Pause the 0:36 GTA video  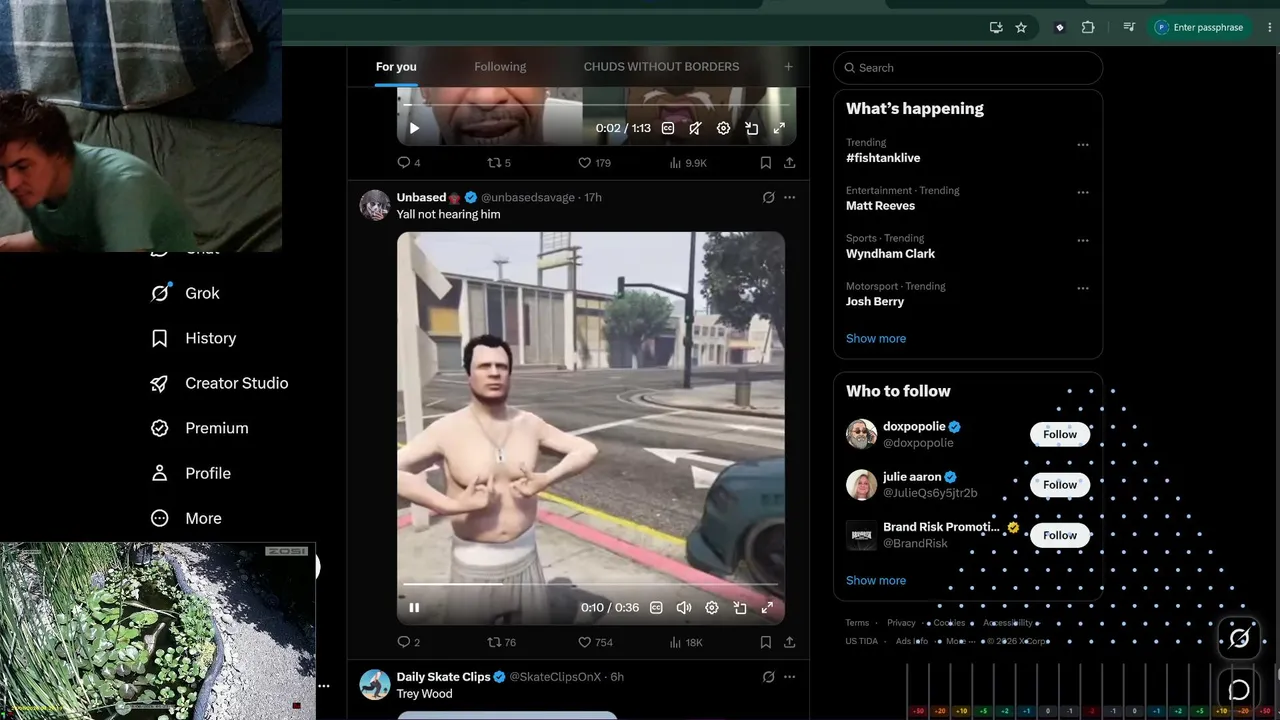pos(414,607)
